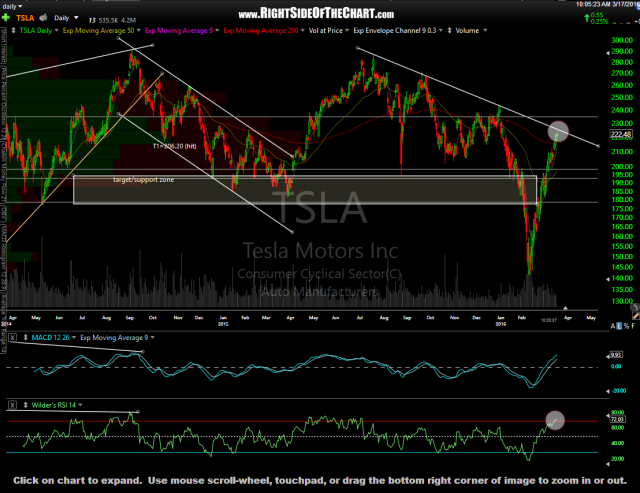The height and width of the screenshot is (493, 640).
Task: Click the reorder arrows beside Wilder's RSI 14
Action: tap(25, 405)
